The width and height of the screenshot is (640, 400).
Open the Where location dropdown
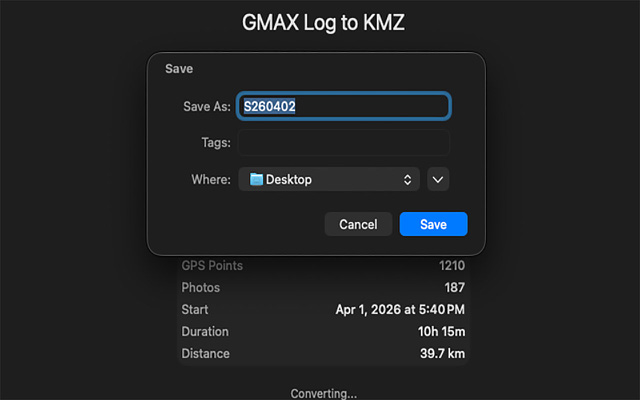tap(329, 179)
